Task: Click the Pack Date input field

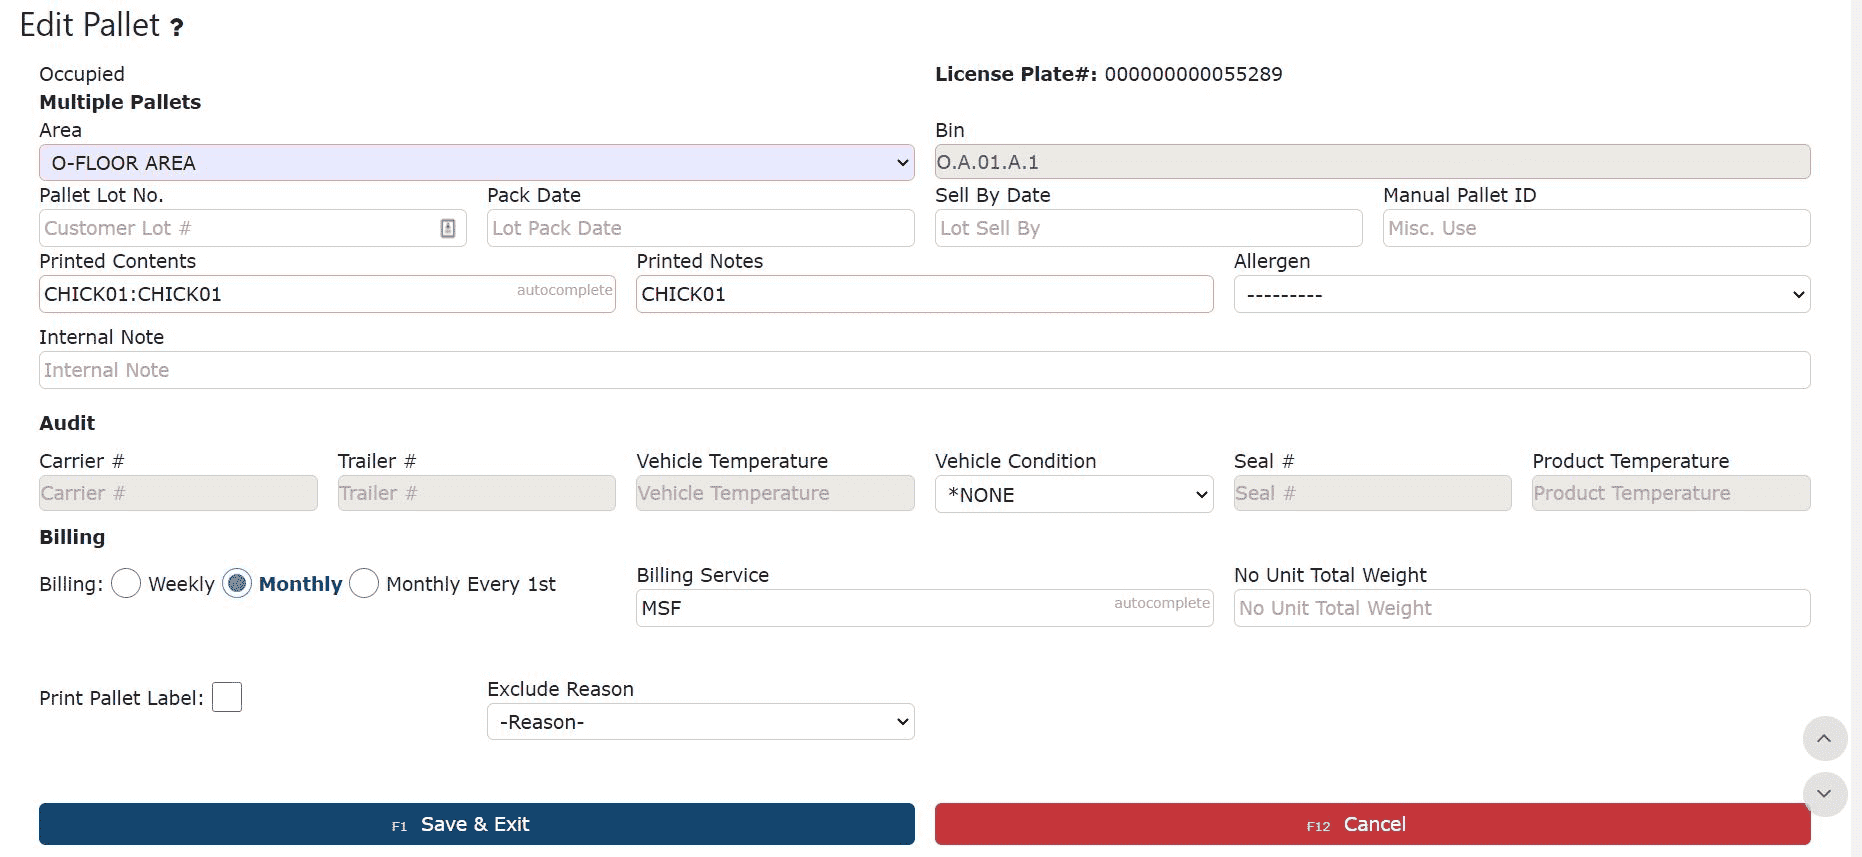Action: pos(700,228)
